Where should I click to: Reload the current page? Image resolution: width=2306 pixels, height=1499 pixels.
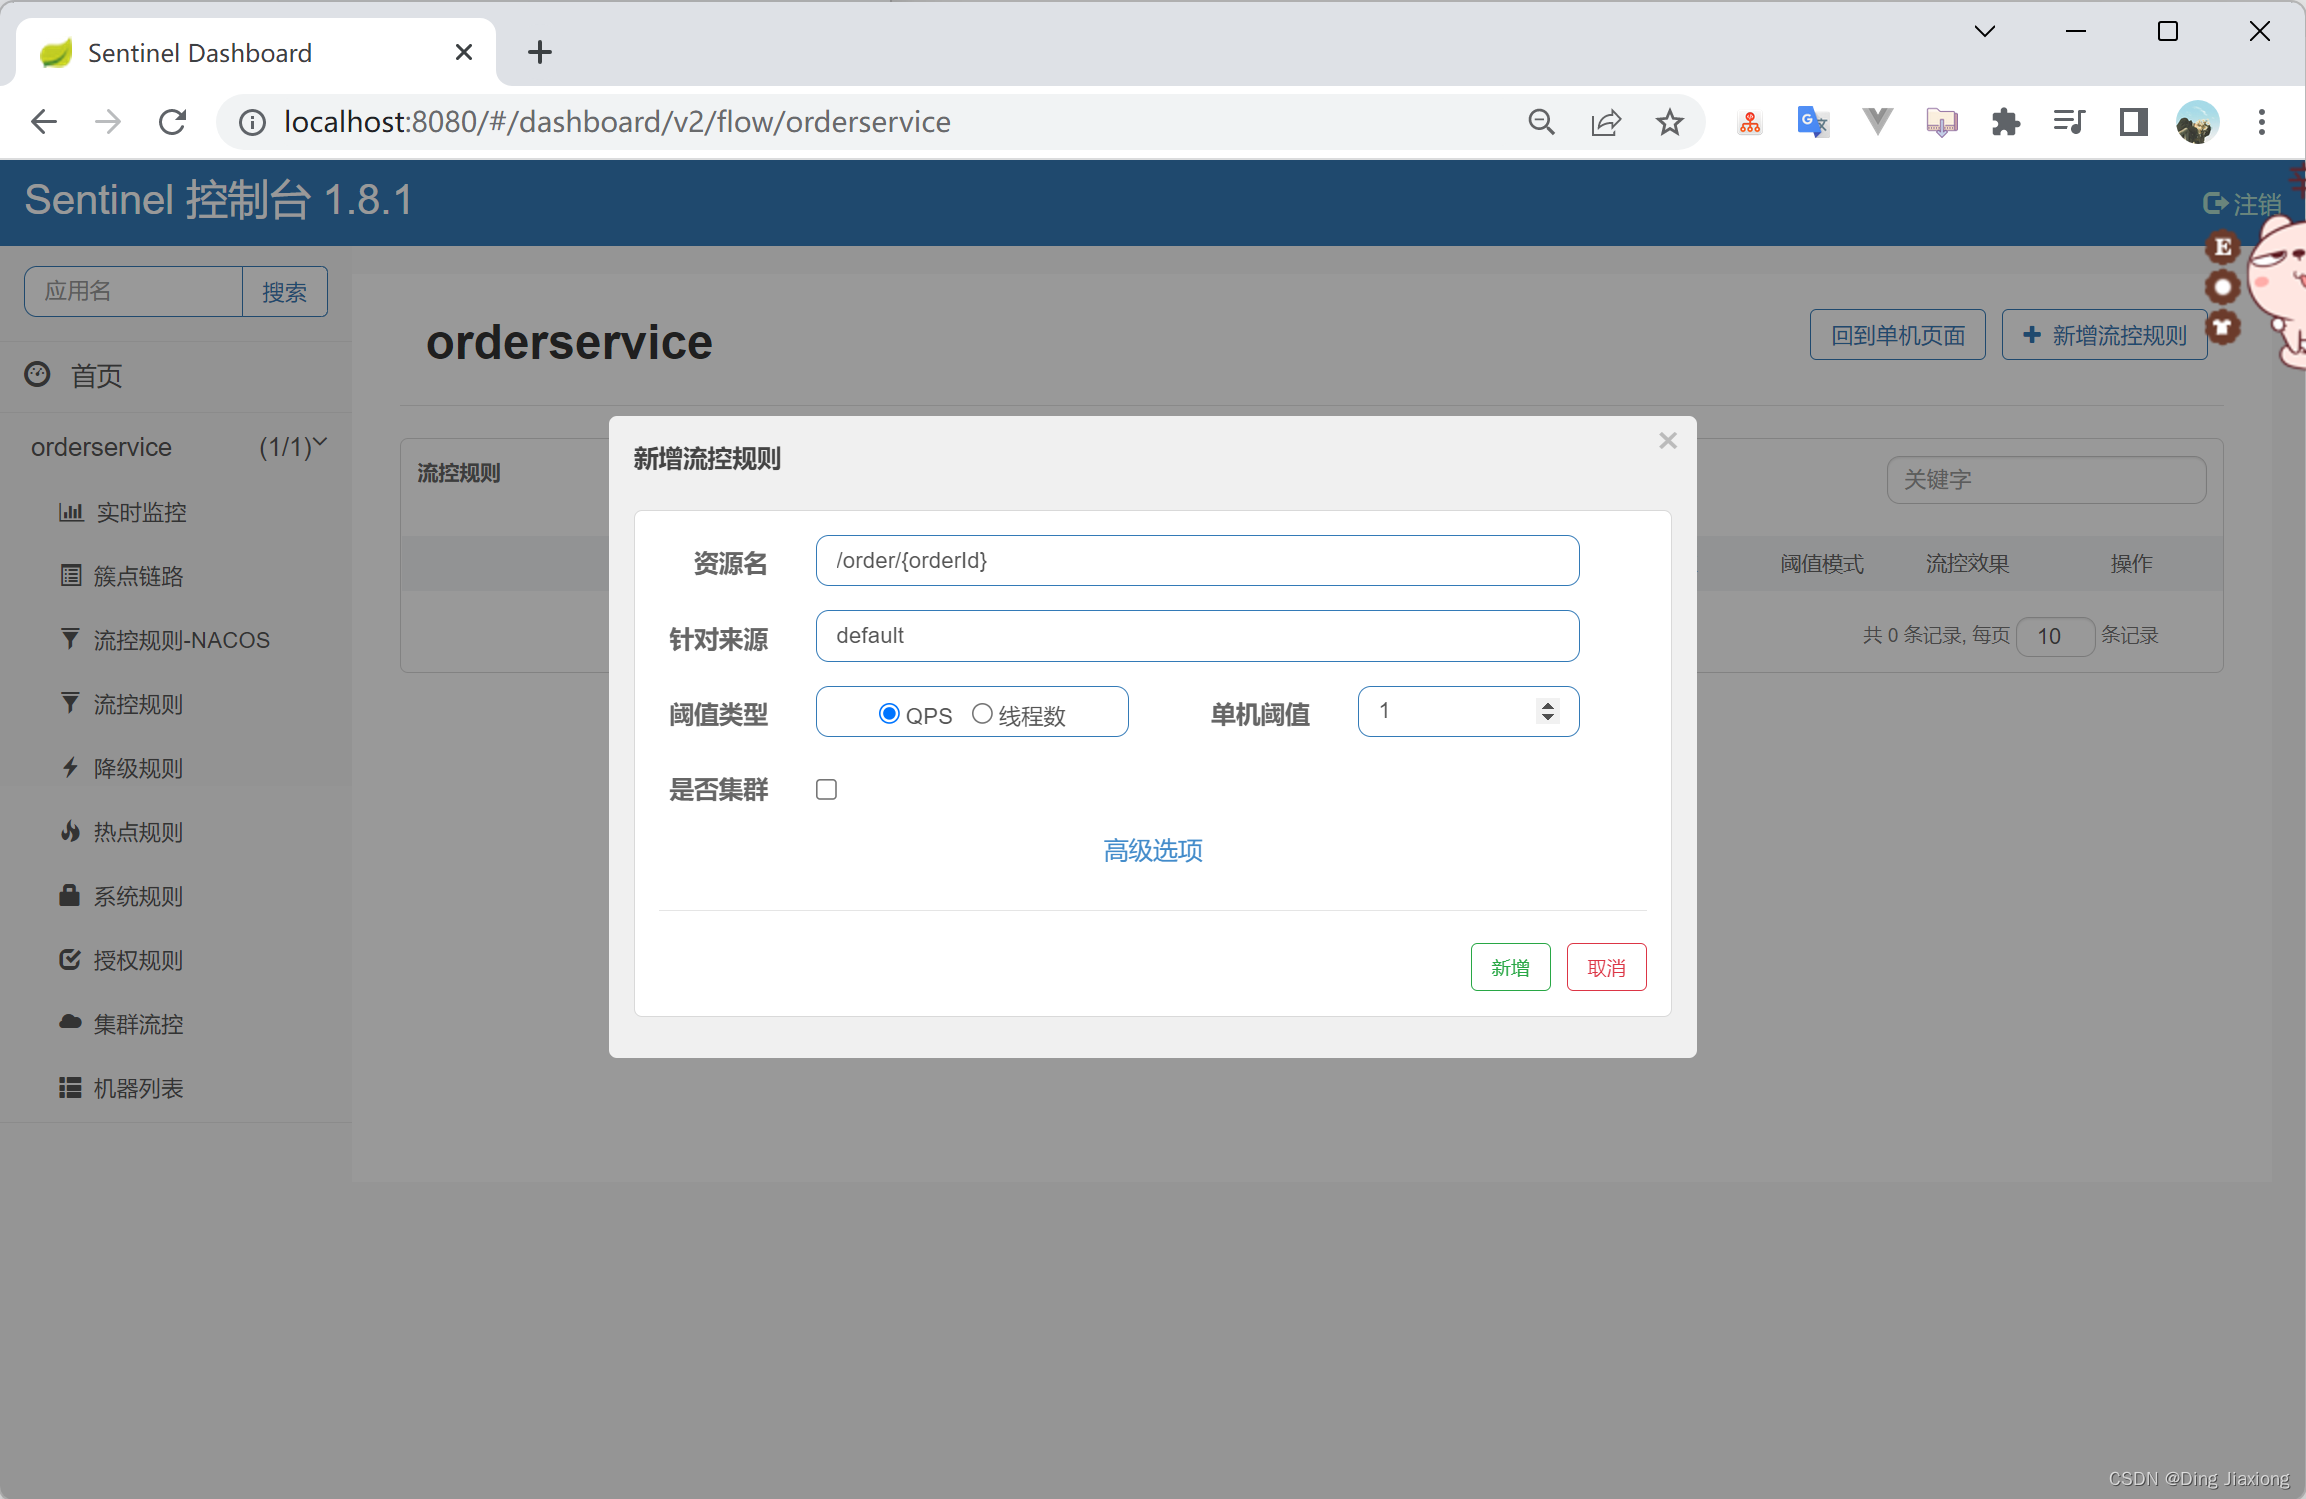click(172, 122)
